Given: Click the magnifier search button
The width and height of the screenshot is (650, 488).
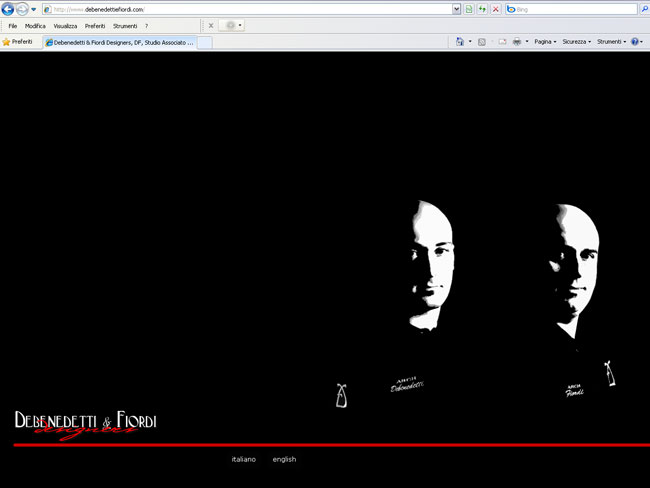Looking at the screenshot, I should point(645,9).
